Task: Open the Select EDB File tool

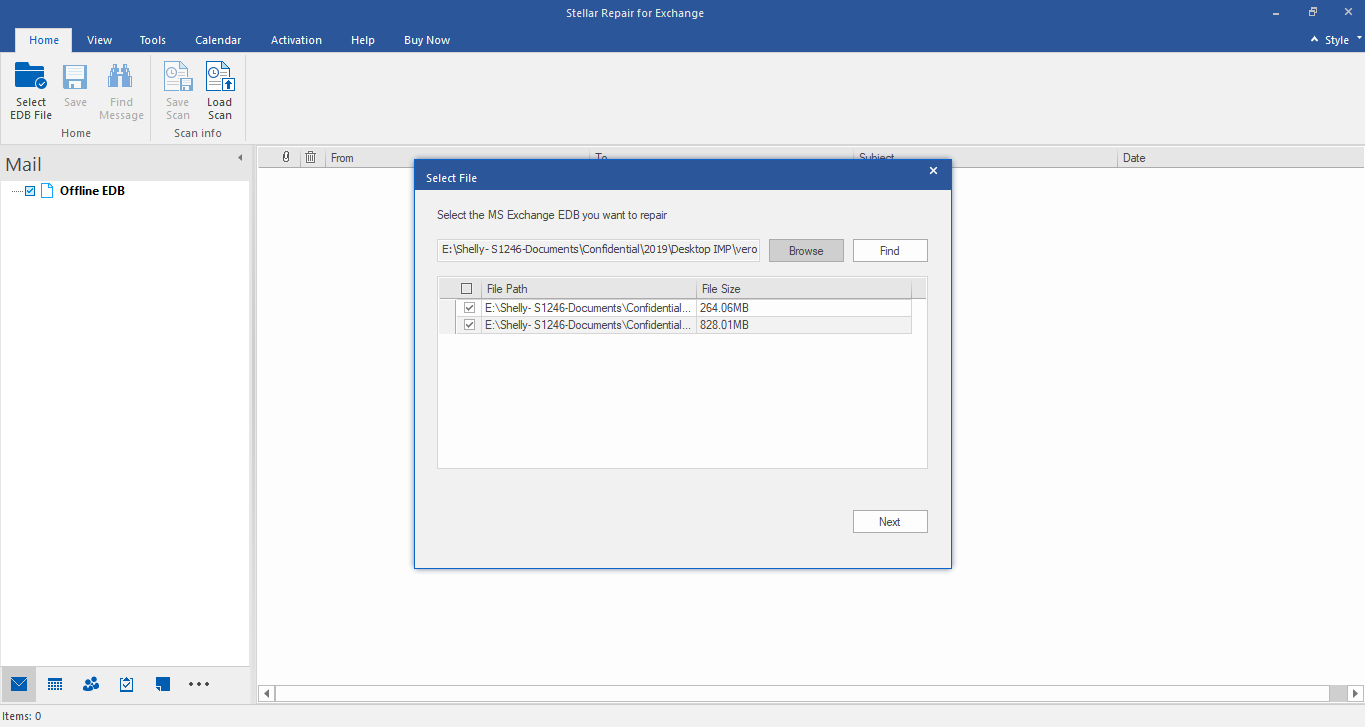Action: coord(31,91)
